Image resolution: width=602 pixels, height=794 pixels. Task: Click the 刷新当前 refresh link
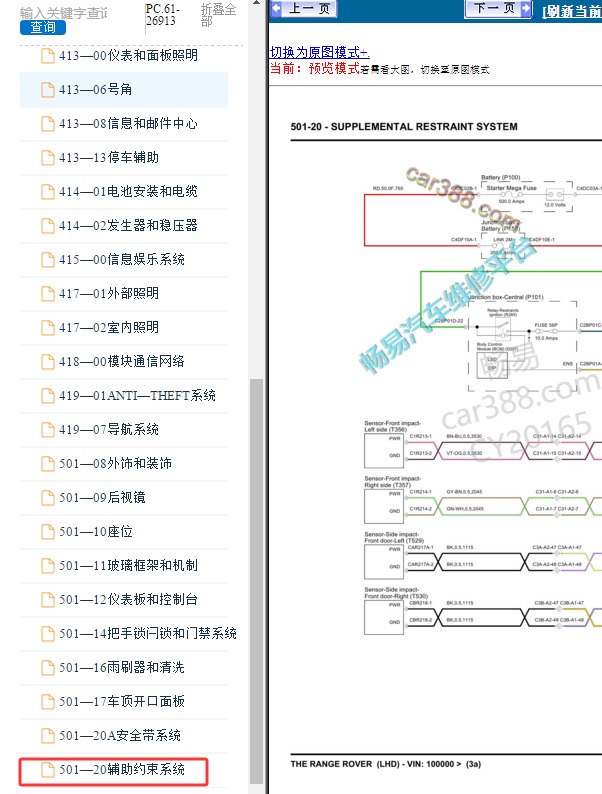(572, 11)
